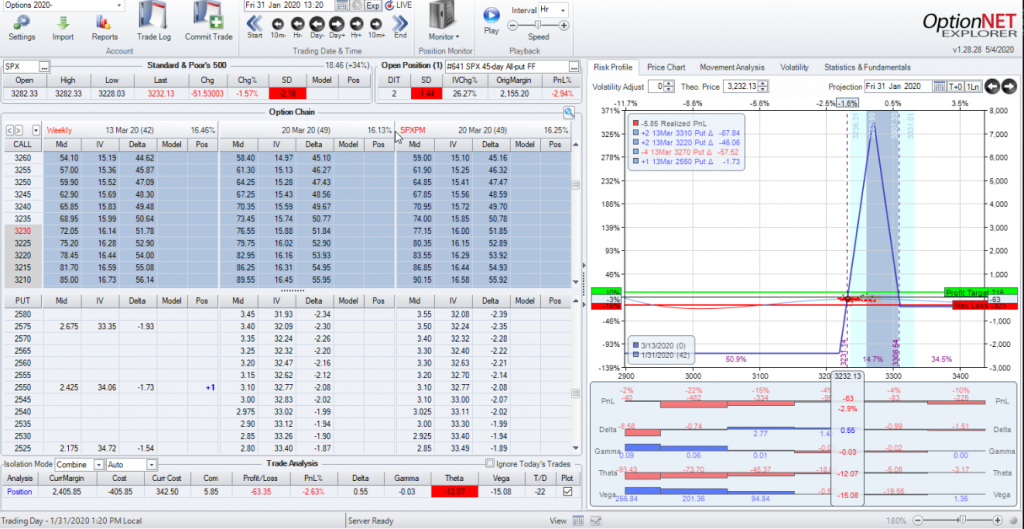Open SPX symbol browse button
This screenshot has width=1024, height=529.
(x=44, y=67)
